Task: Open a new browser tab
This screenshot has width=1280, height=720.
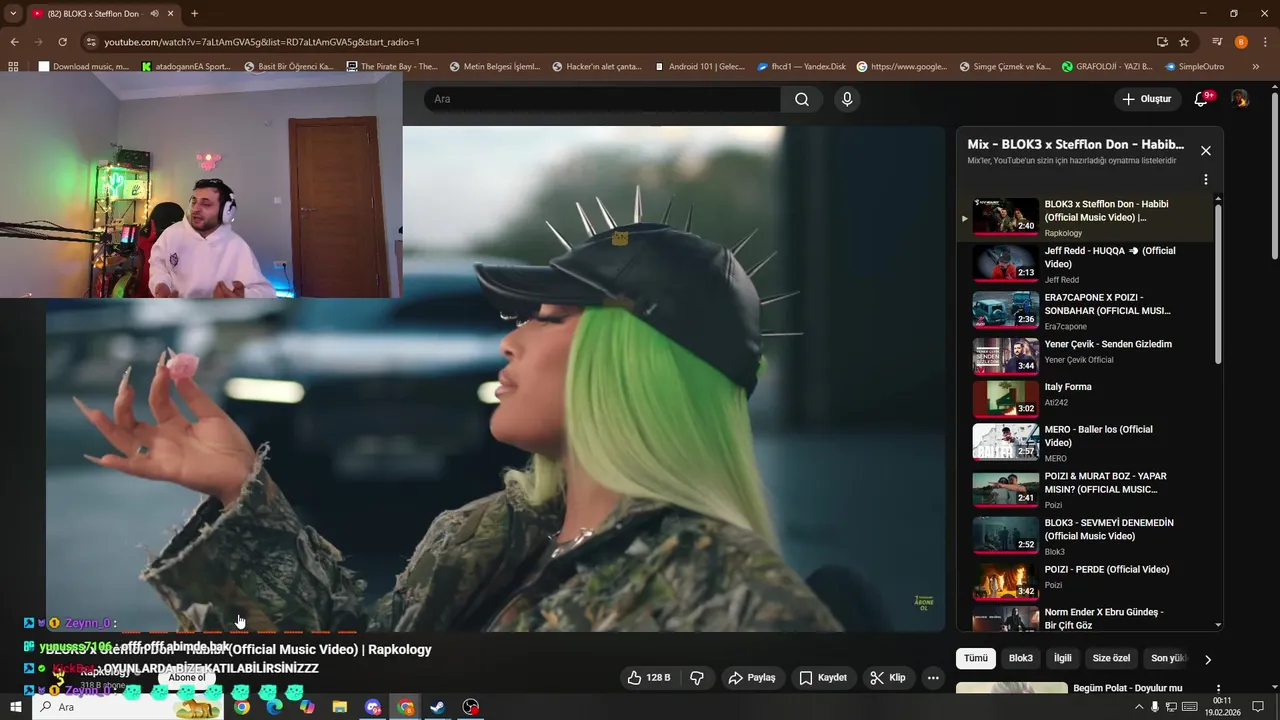Action: pyautogui.click(x=194, y=14)
